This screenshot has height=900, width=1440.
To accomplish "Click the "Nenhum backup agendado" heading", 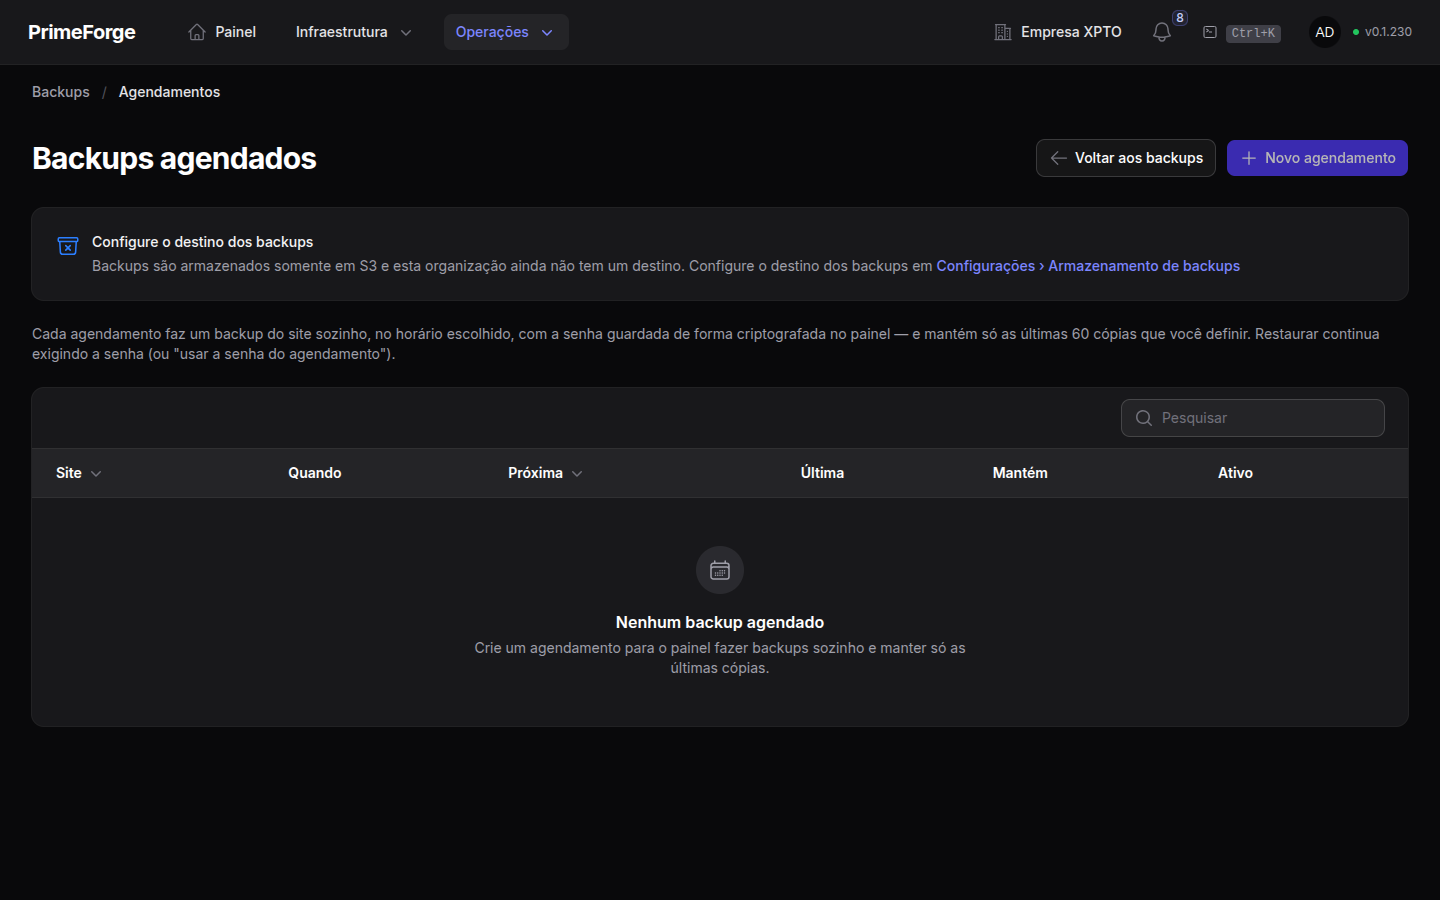I will [720, 622].
